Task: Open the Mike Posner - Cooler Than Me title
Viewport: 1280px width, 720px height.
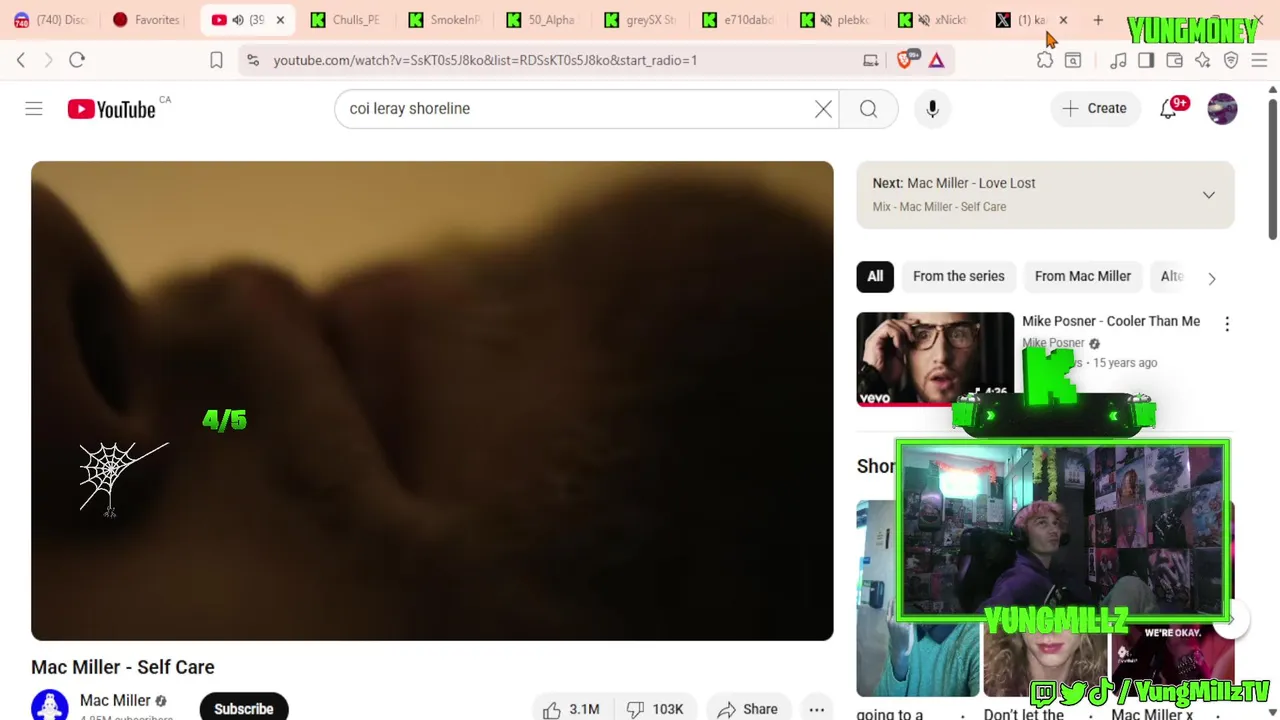Action: (1111, 321)
